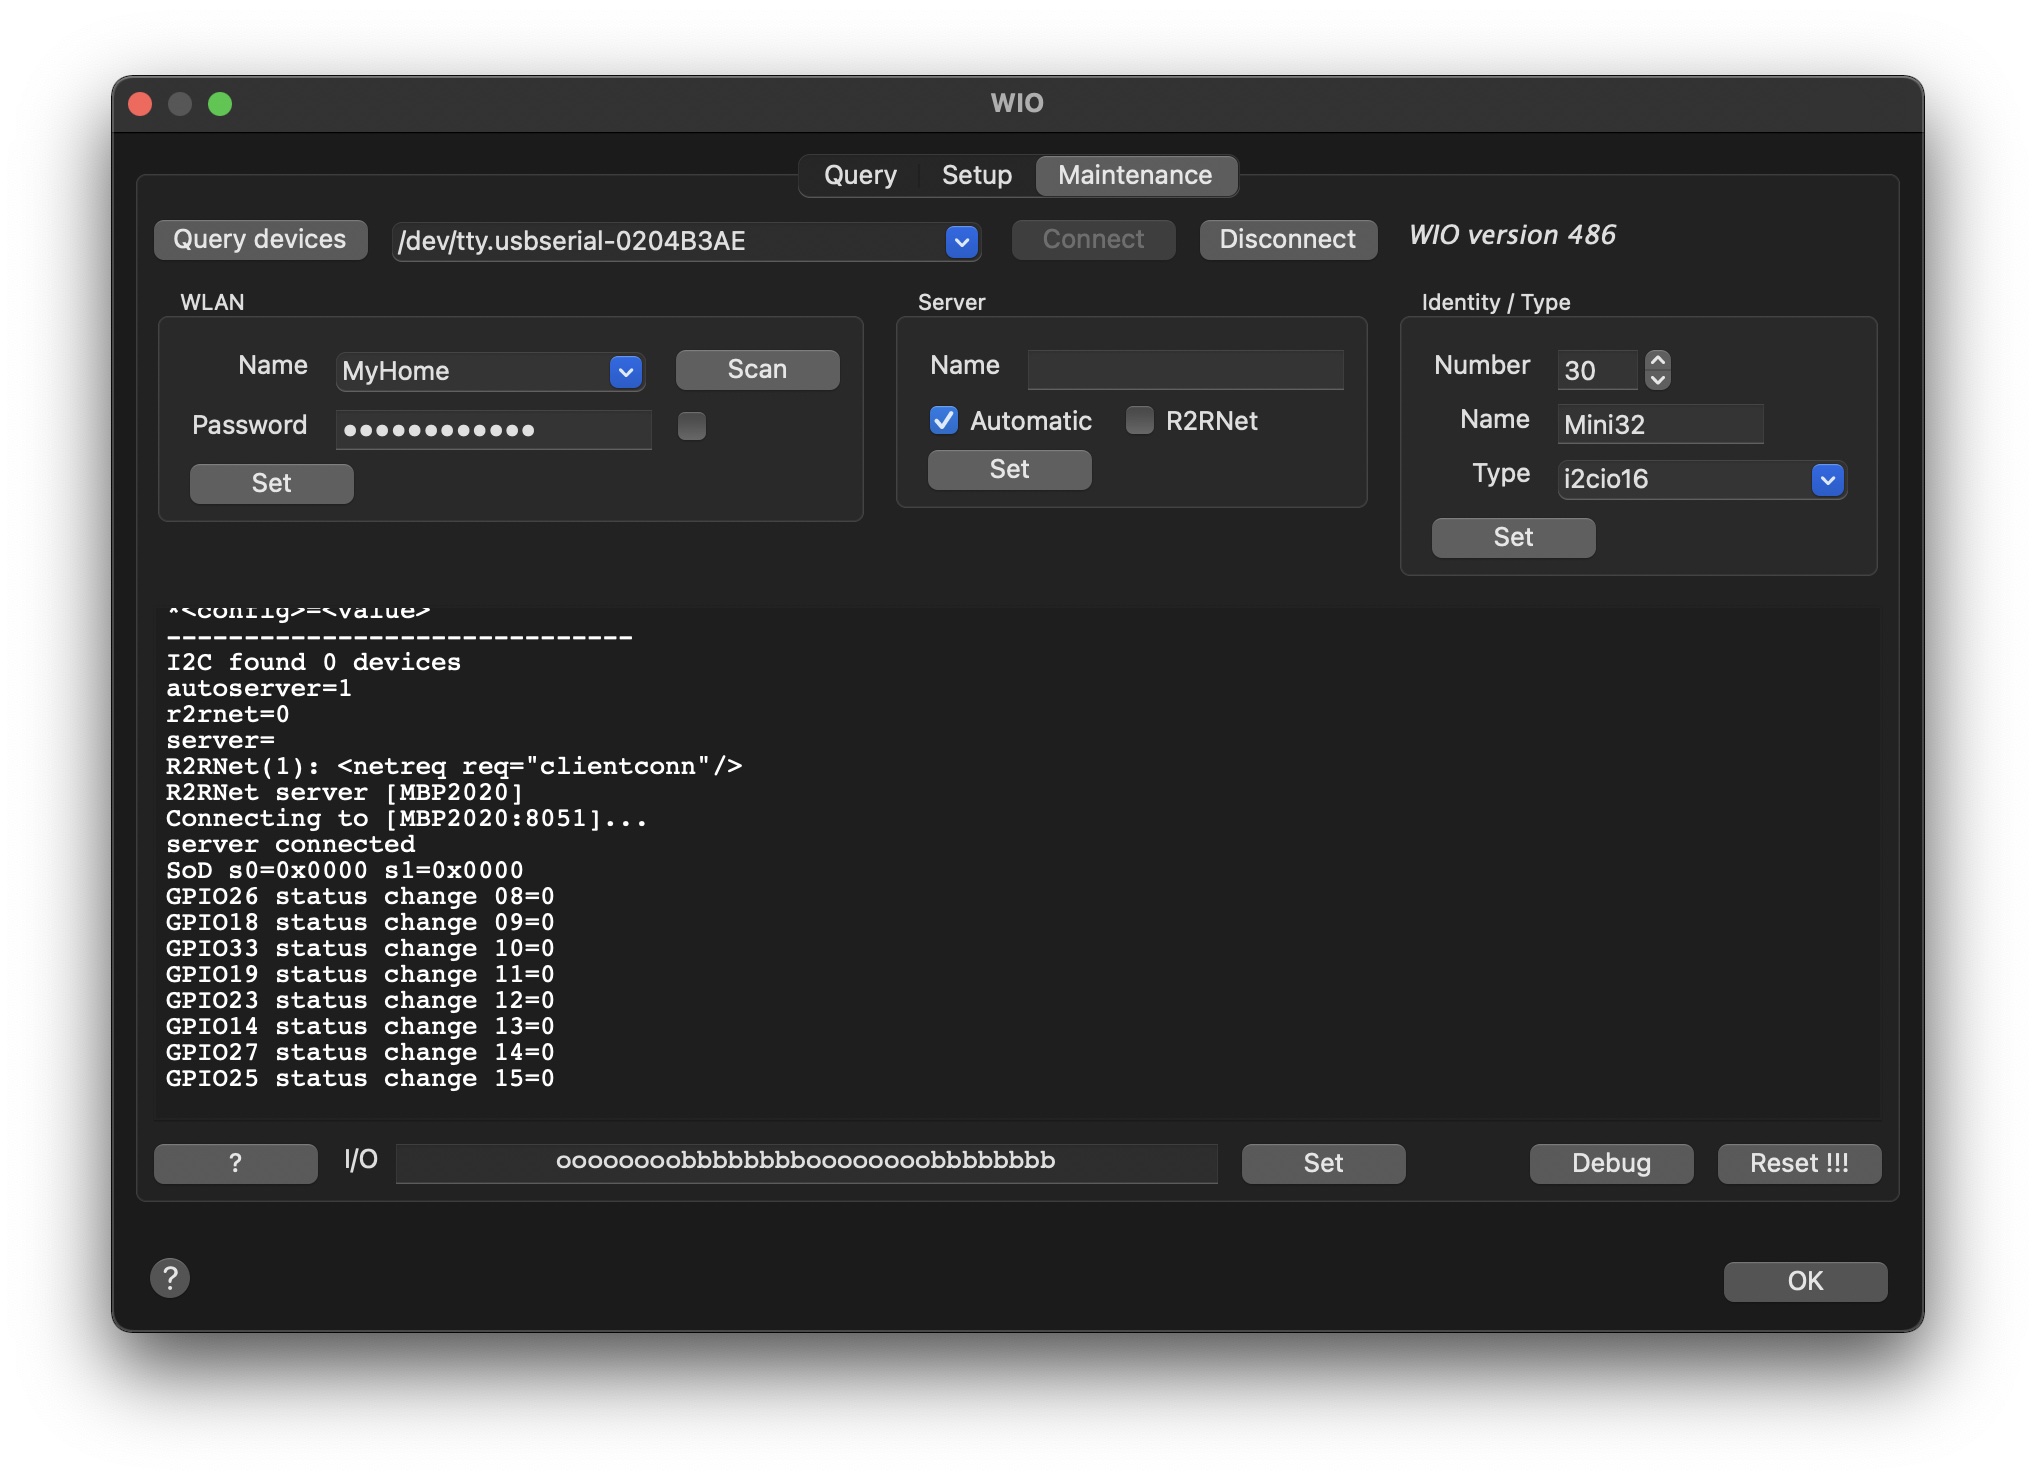2036x1480 pixels.
Task: Decrement the Number stepper down arrow
Action: coord(1658,380)
